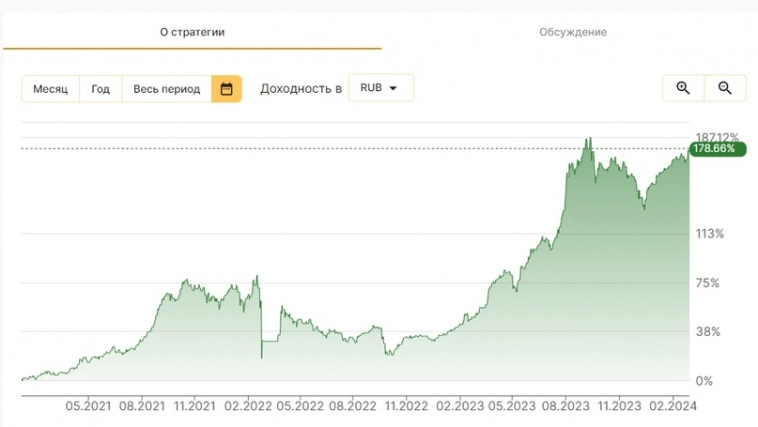This screenshot has height=427, width=758.
Task: Show Весь период range
Action: click(x=167, y=89)
